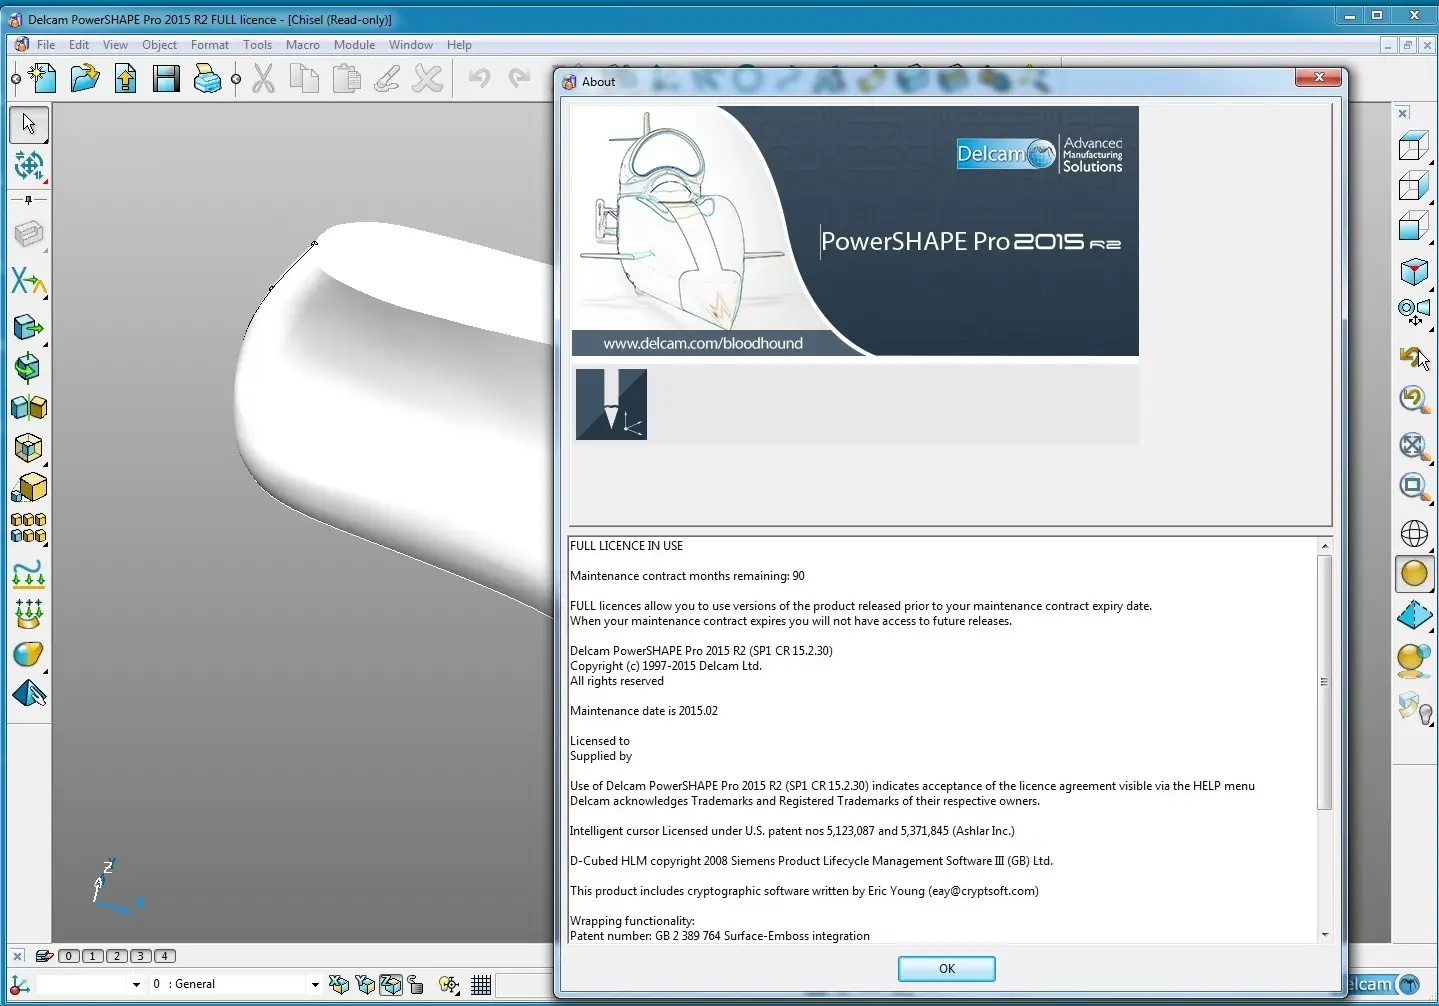Toggle level 3 button
This screenshot has height=1006, width=1439.
click(141, 956)
